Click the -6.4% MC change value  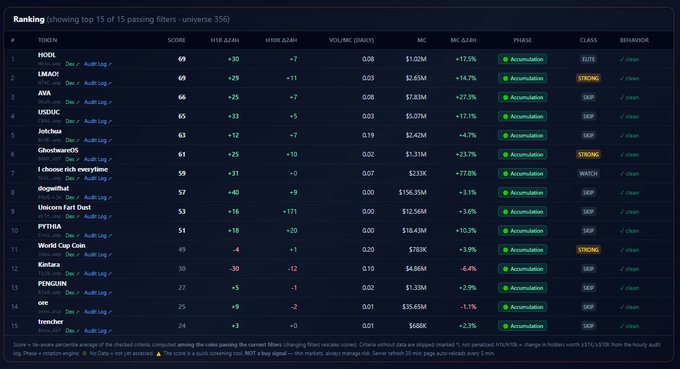468,269
